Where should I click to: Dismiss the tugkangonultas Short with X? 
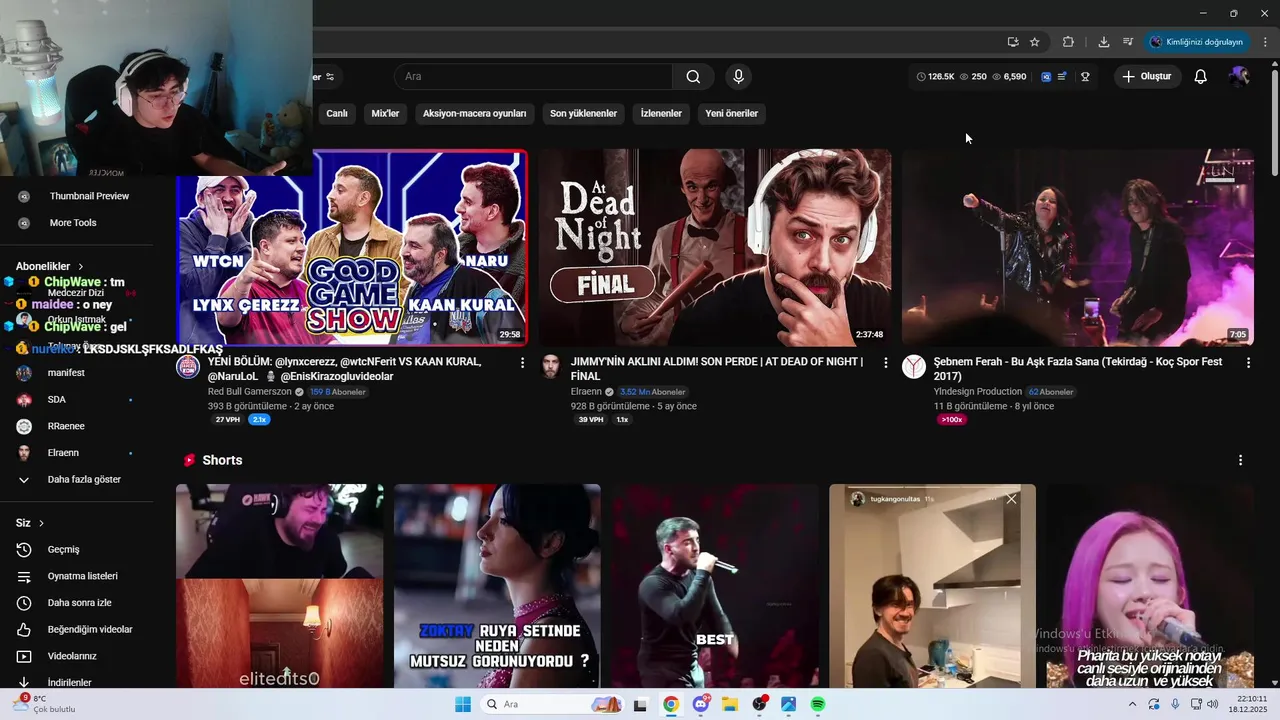pyautogui.click(x=1011, y=499)
